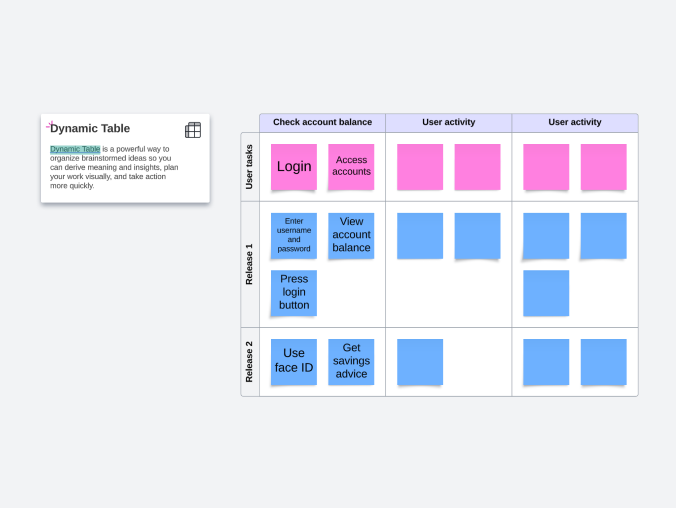
Task: Click the "Release 2" row header
Action: click(x=250, y=361)
